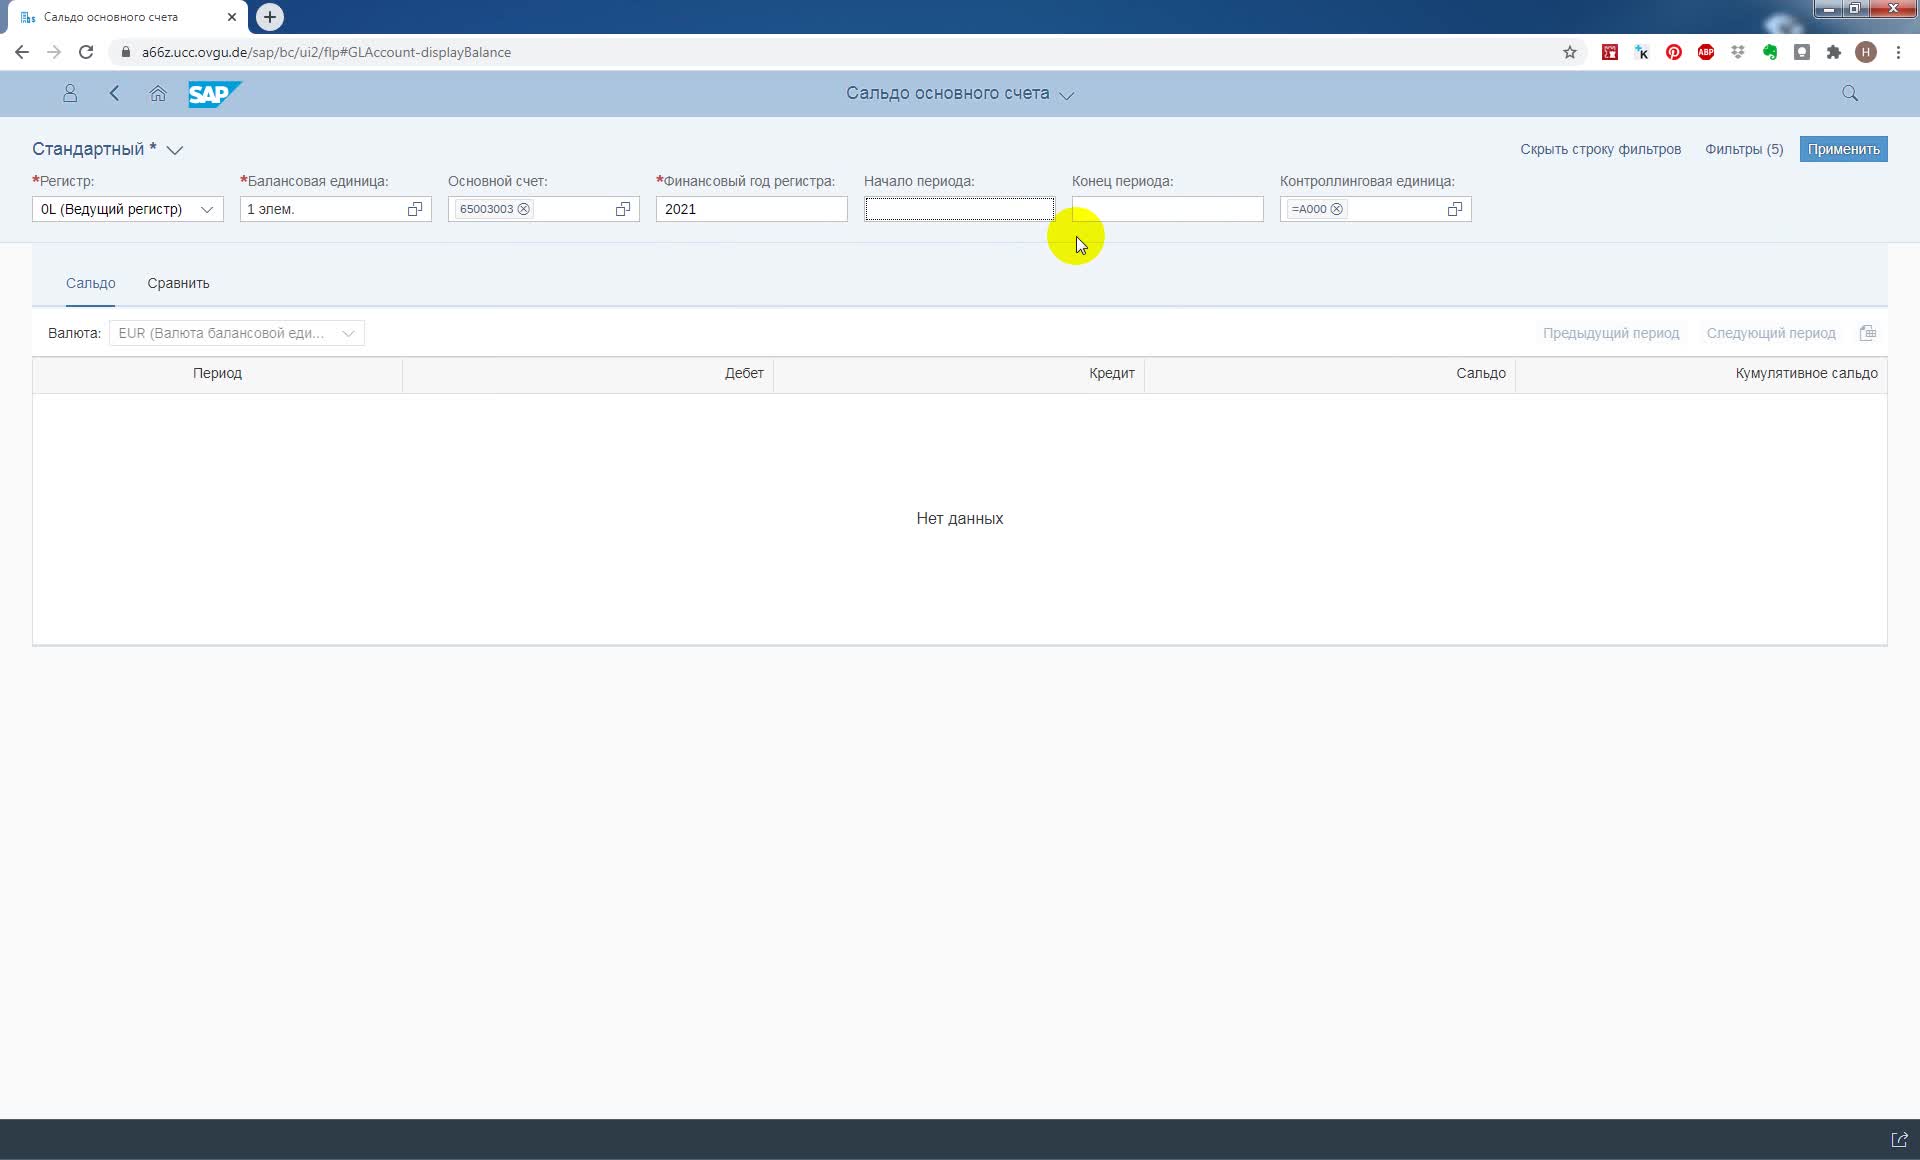Click the Adblock Plus extension icon
The height and width of the screenshot is (1160, 1920).
1706,52
